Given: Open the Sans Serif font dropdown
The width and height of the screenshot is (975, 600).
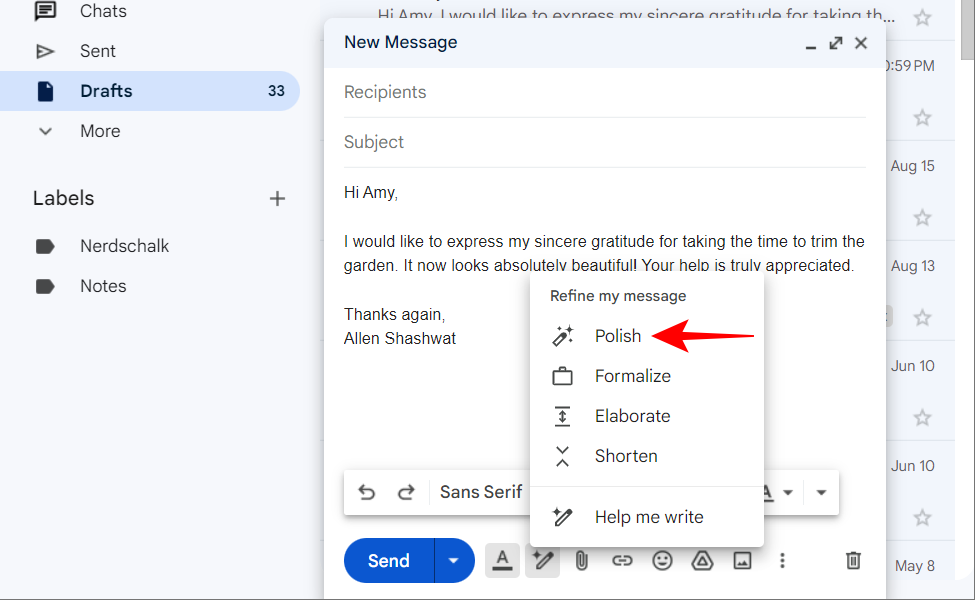Looking at the screenshot, I should click(482, 492).
